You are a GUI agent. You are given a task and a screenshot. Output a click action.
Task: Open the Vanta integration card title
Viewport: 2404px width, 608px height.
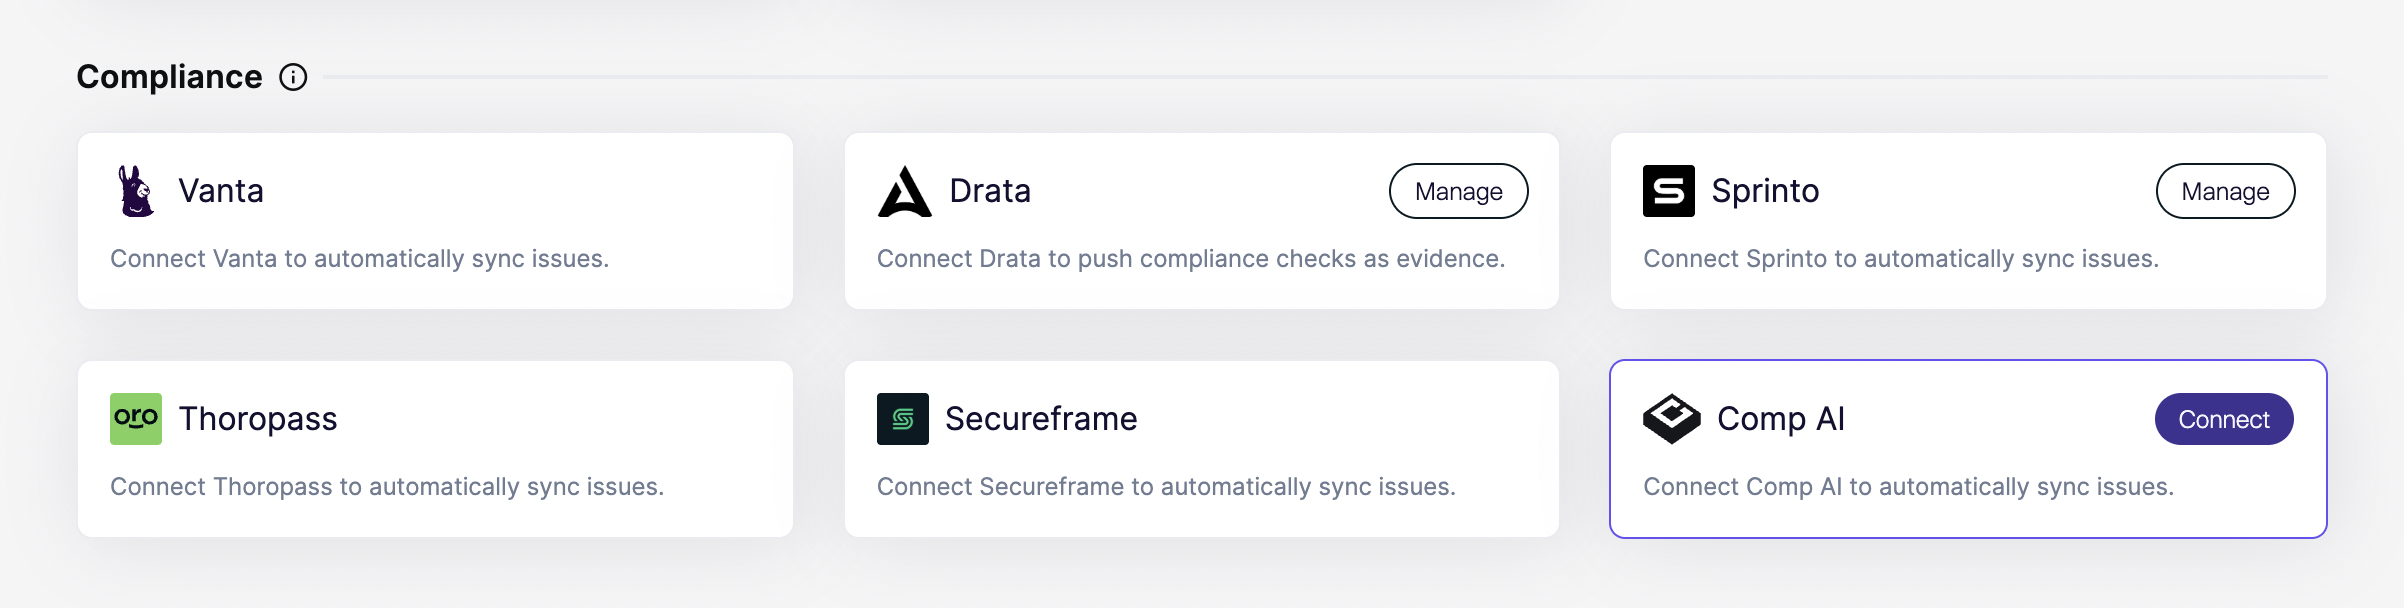pyautogui.click(x=221, y=191)
